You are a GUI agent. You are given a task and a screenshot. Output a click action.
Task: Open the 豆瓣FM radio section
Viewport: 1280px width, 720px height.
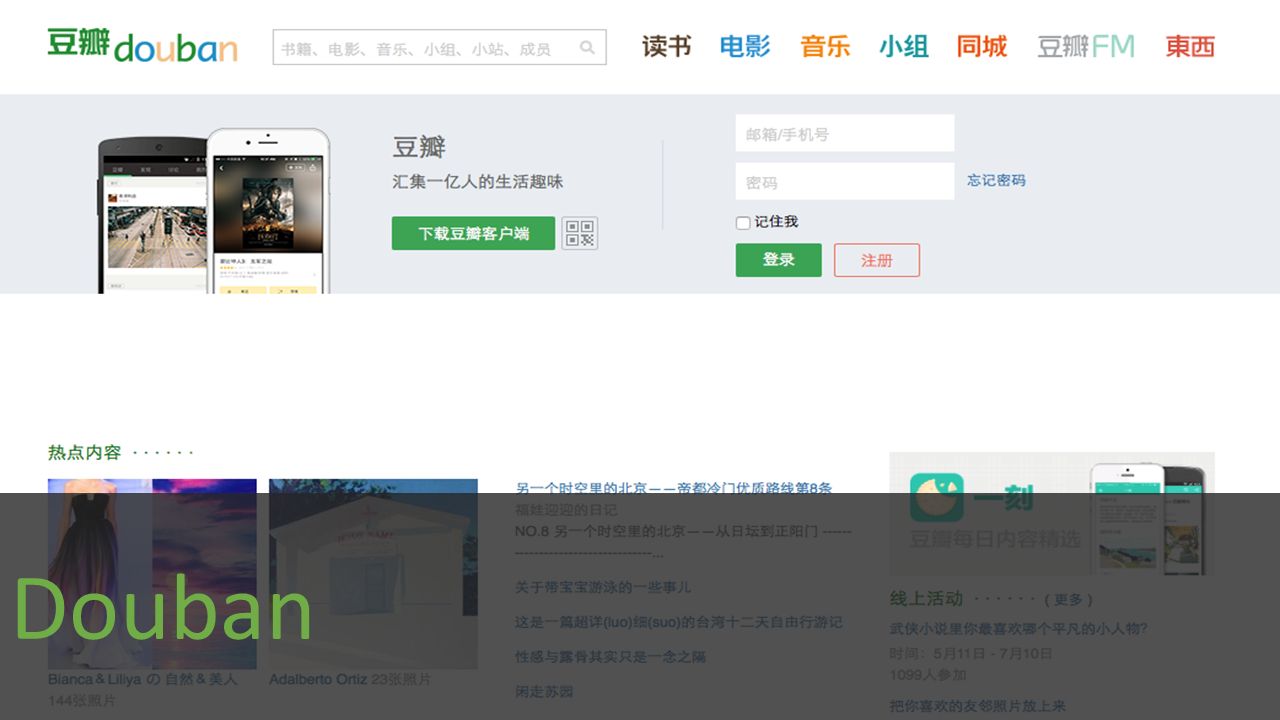point(1086,46)
